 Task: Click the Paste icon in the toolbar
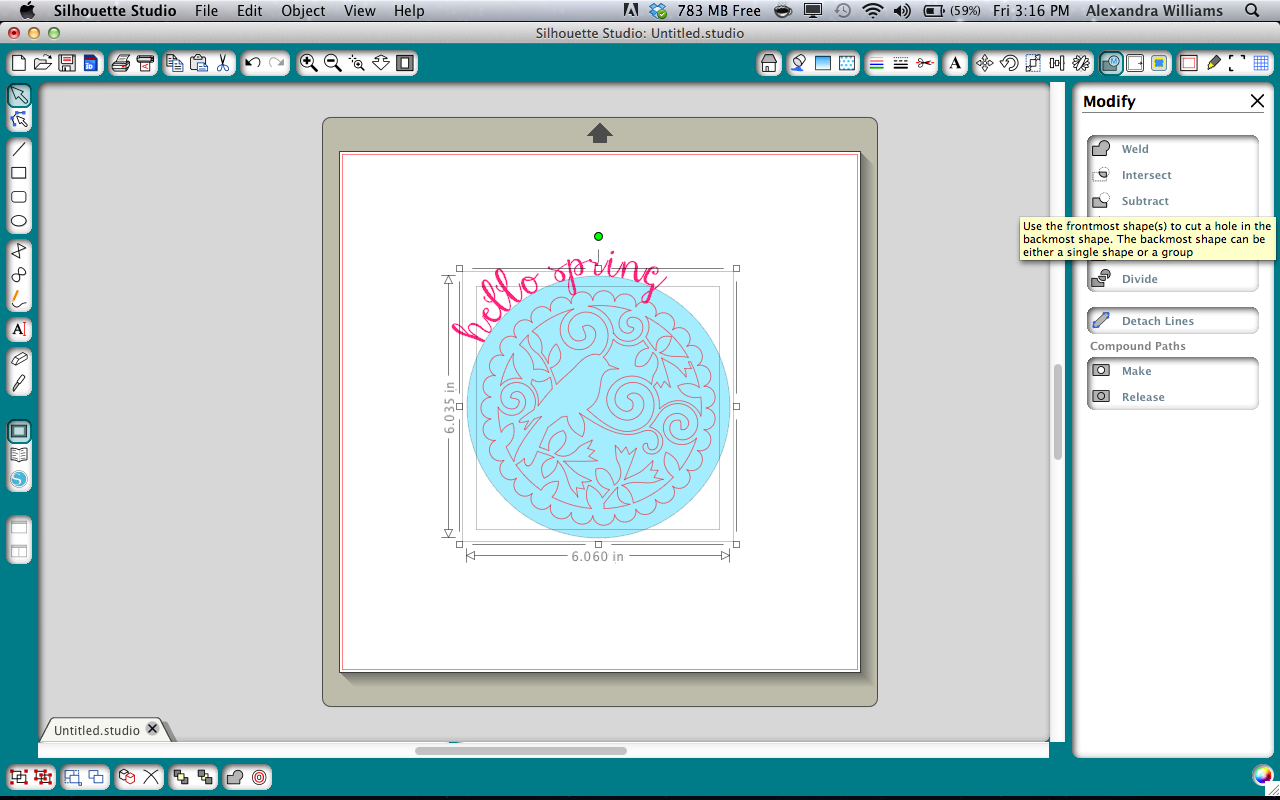pos(198,63)
